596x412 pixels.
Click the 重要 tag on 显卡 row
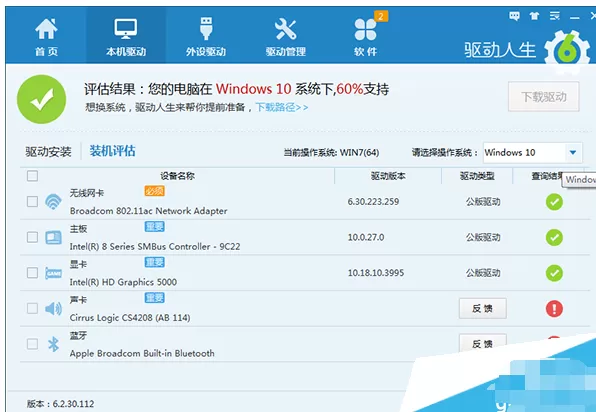click(x=154, y=262)
